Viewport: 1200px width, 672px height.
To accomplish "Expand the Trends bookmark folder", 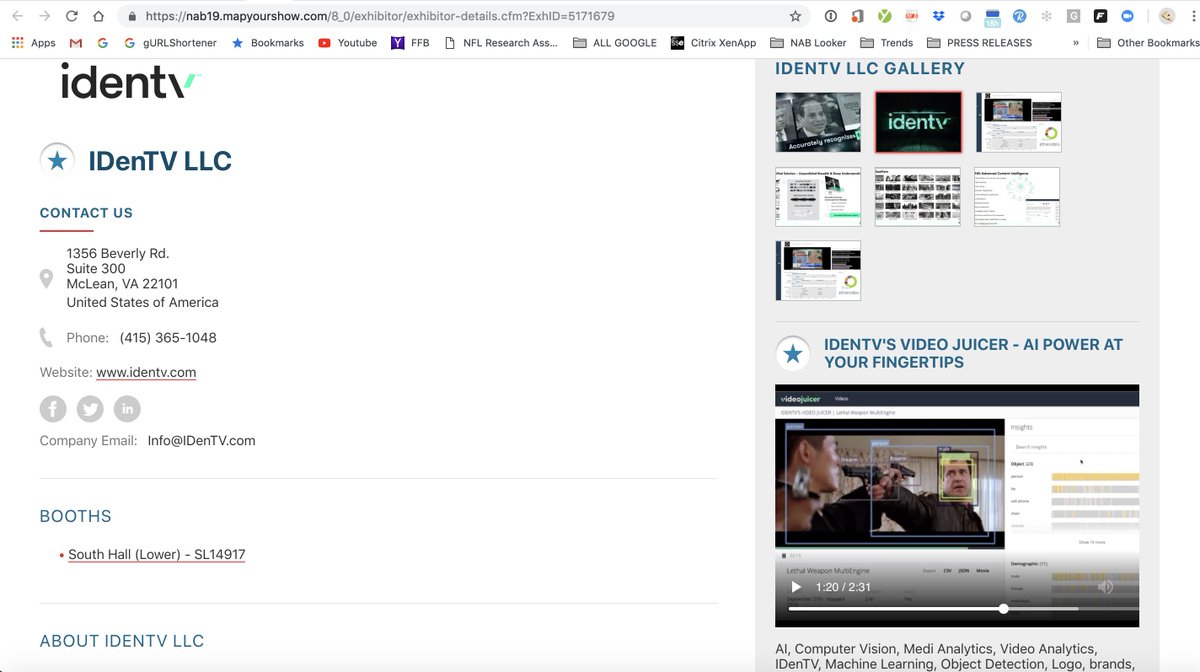I will [886, 43].
